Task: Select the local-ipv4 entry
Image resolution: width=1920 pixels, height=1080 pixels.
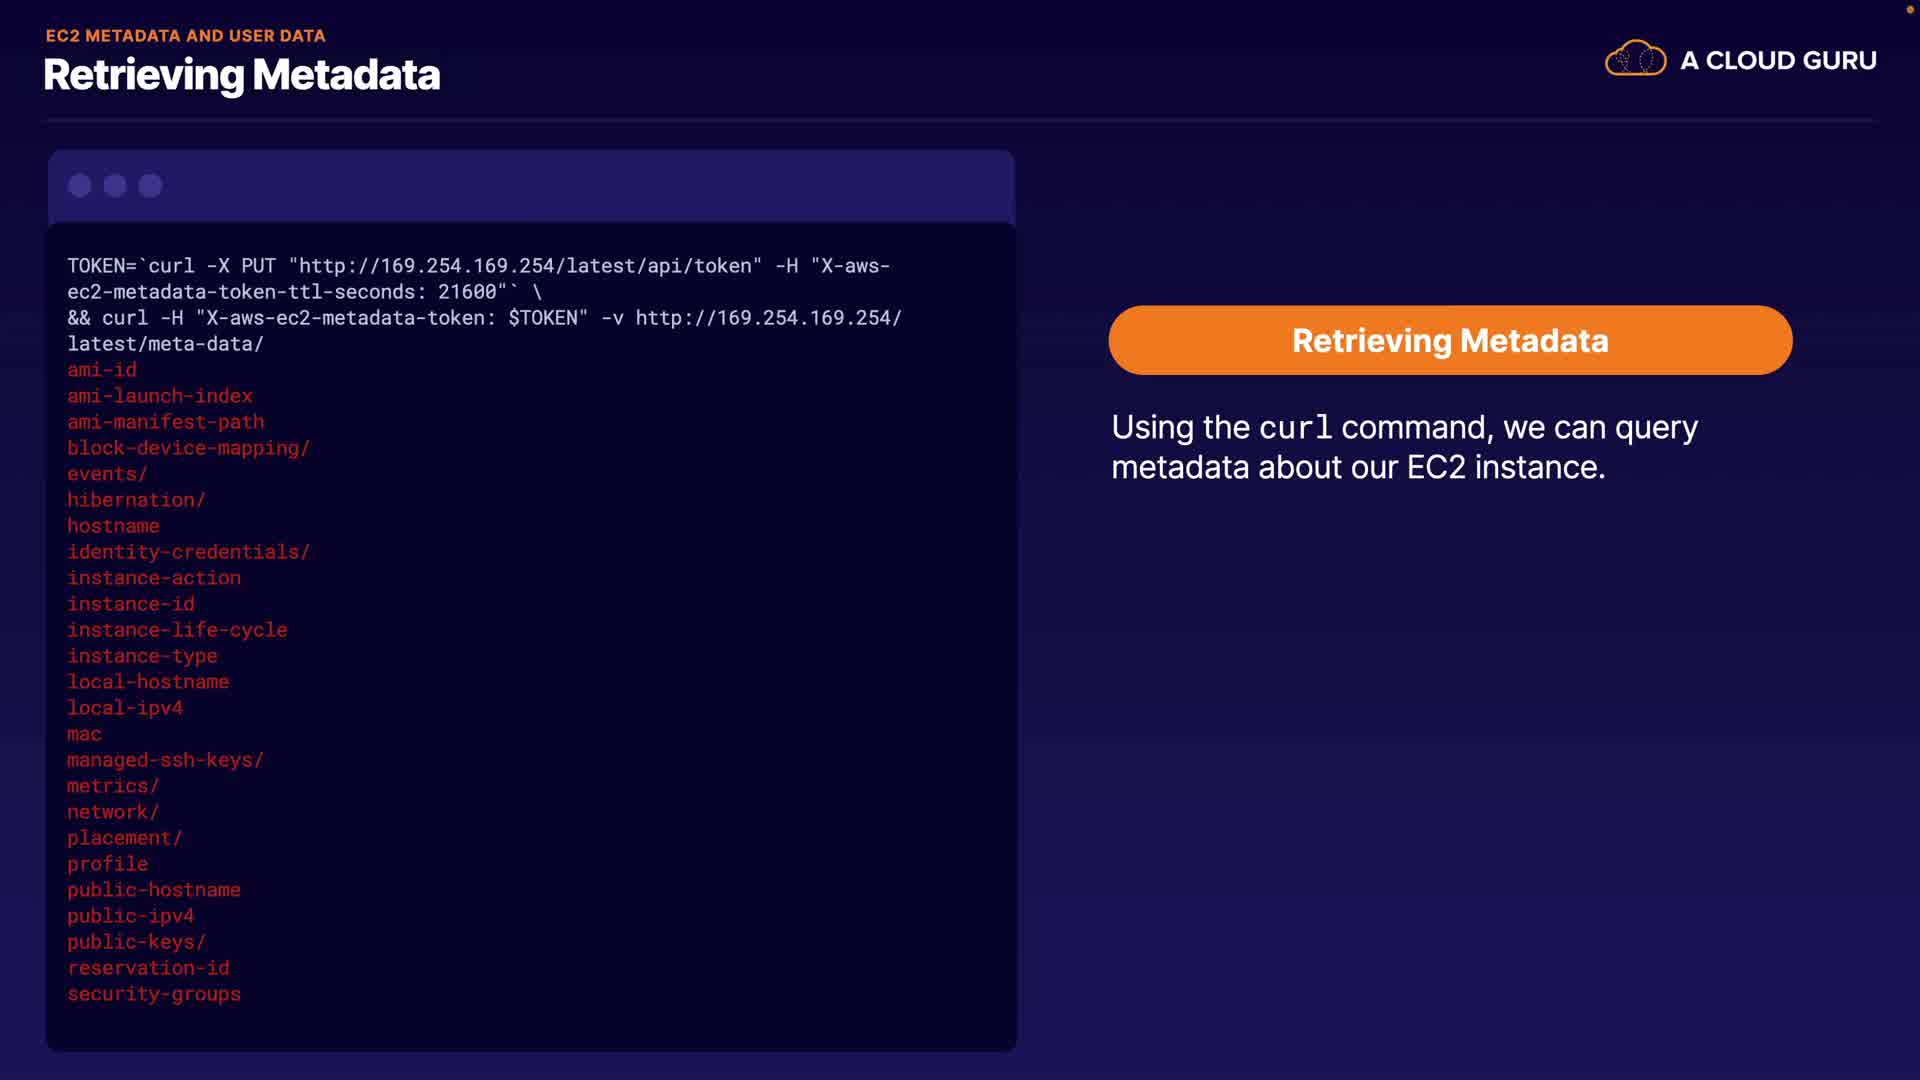Action: tap(125, 708)
